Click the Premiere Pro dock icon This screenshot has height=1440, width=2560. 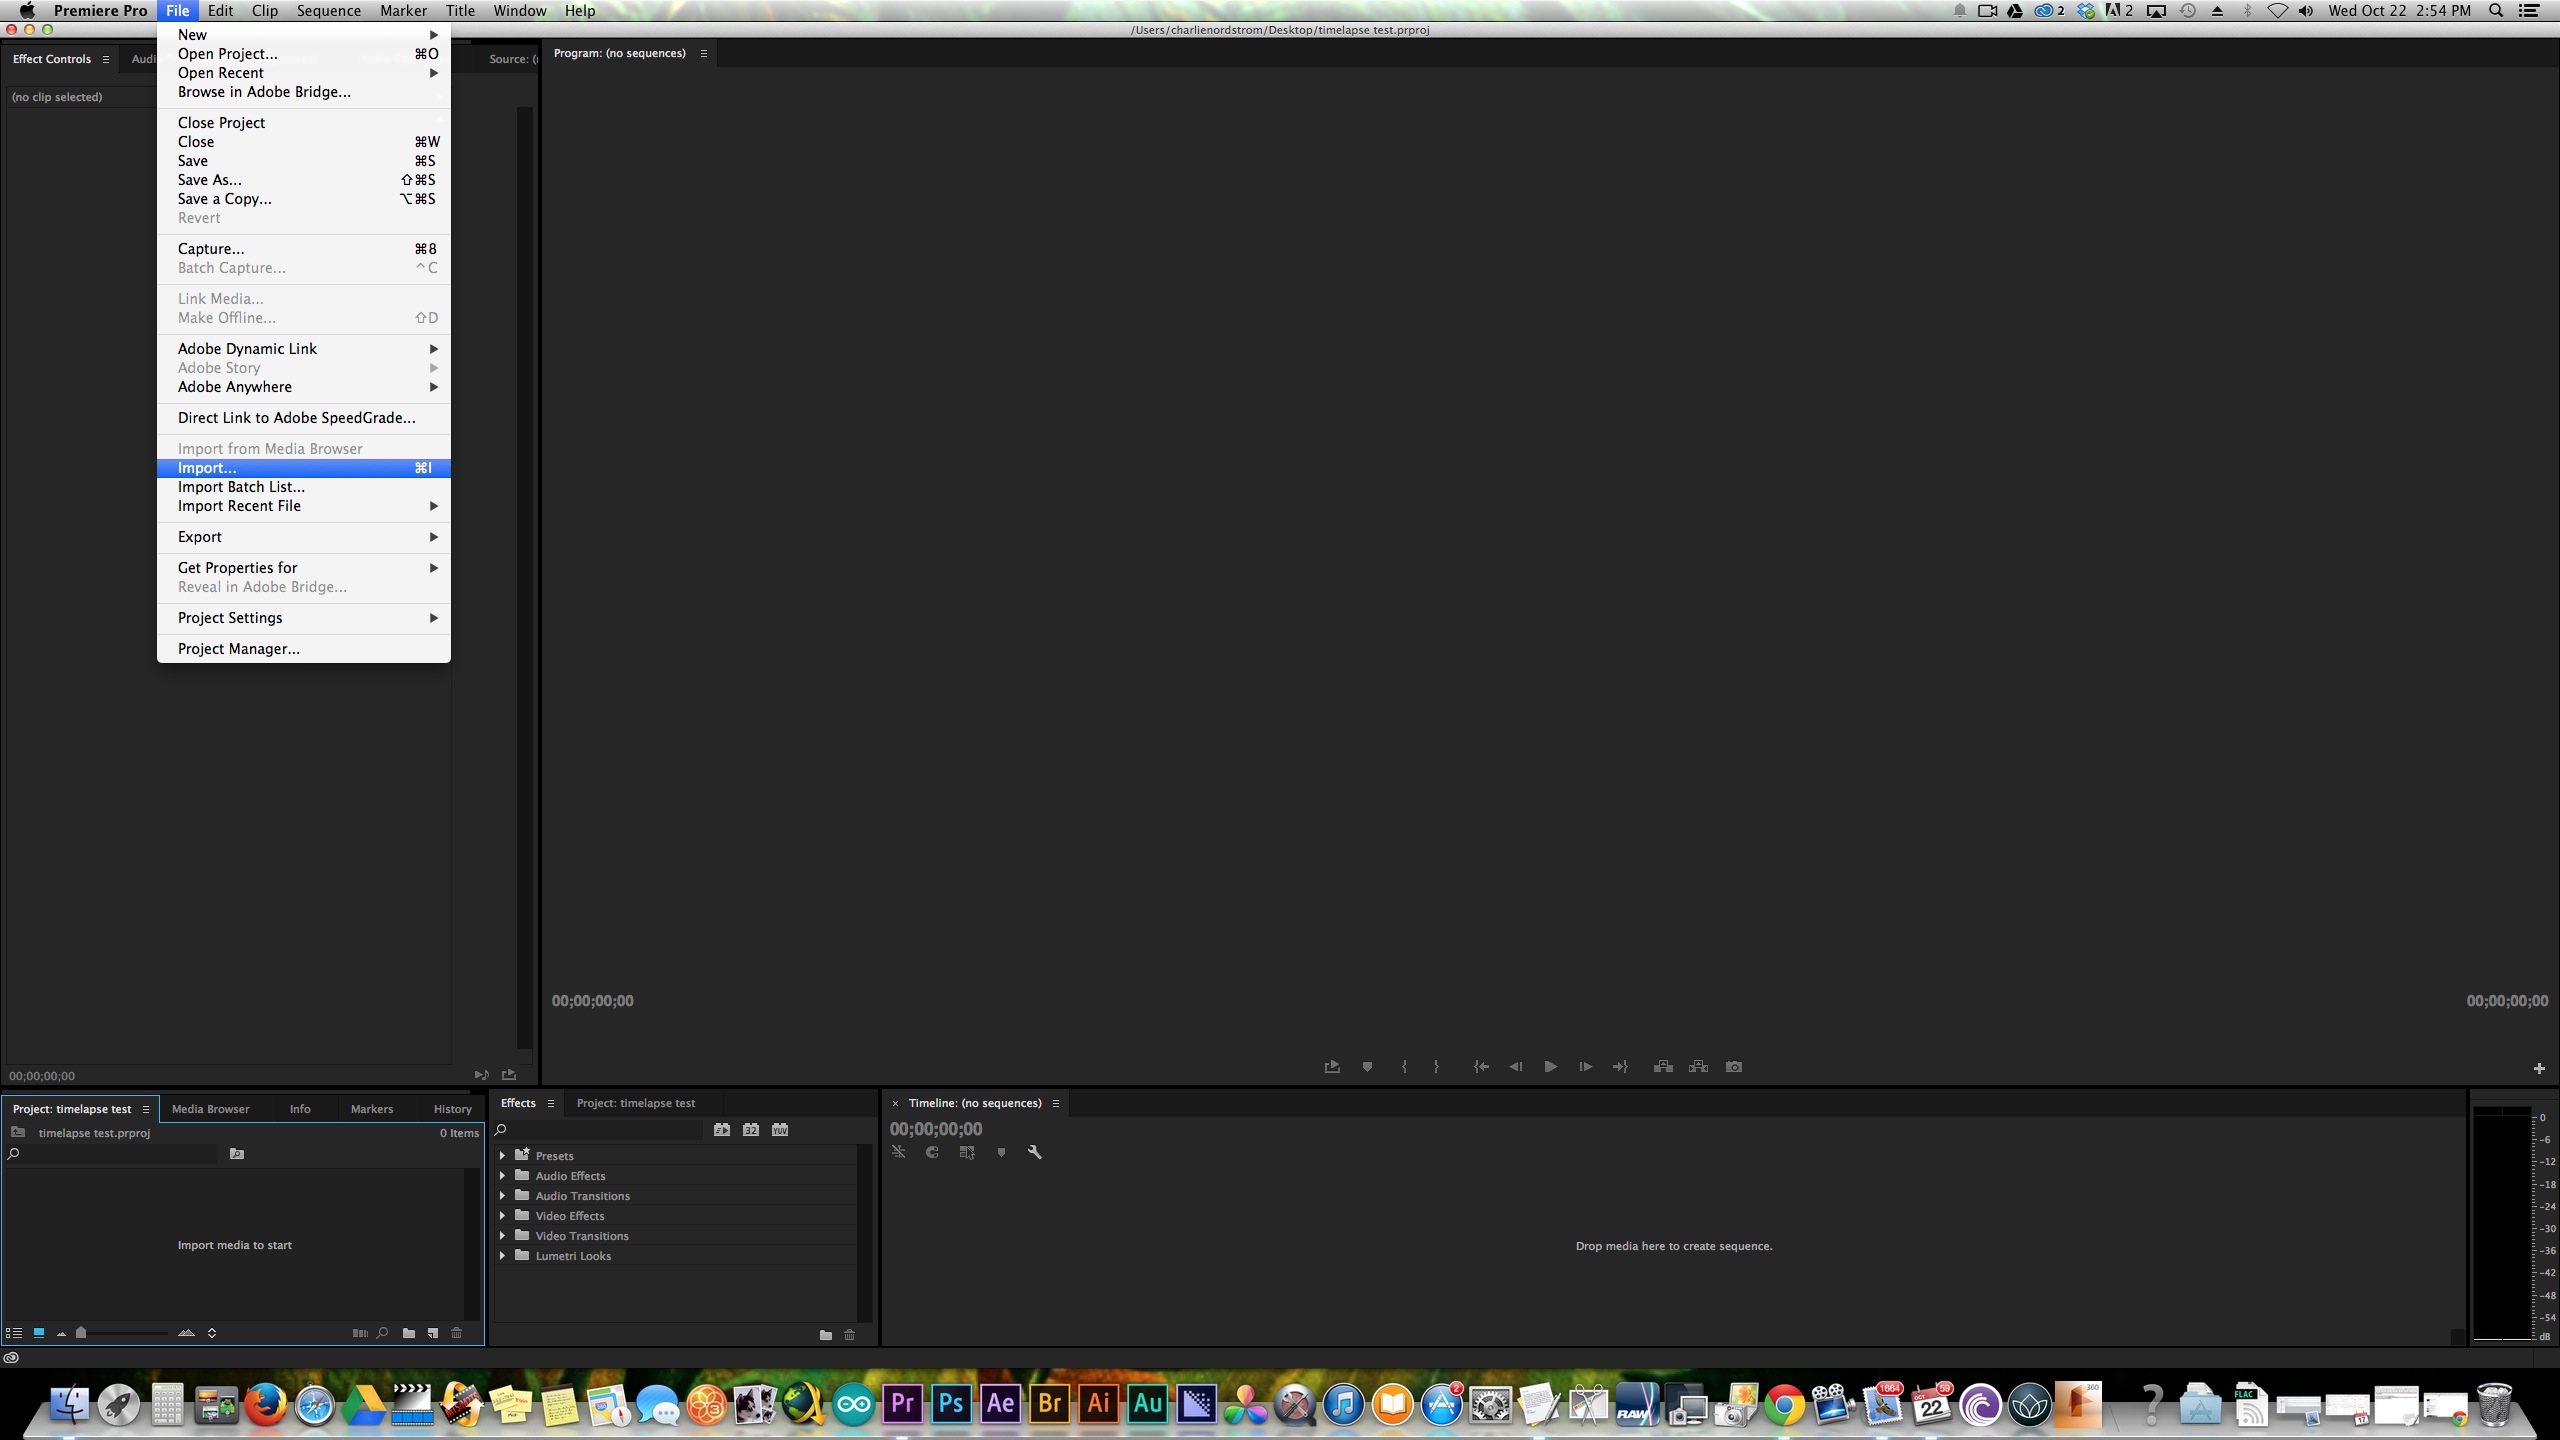902,1405
